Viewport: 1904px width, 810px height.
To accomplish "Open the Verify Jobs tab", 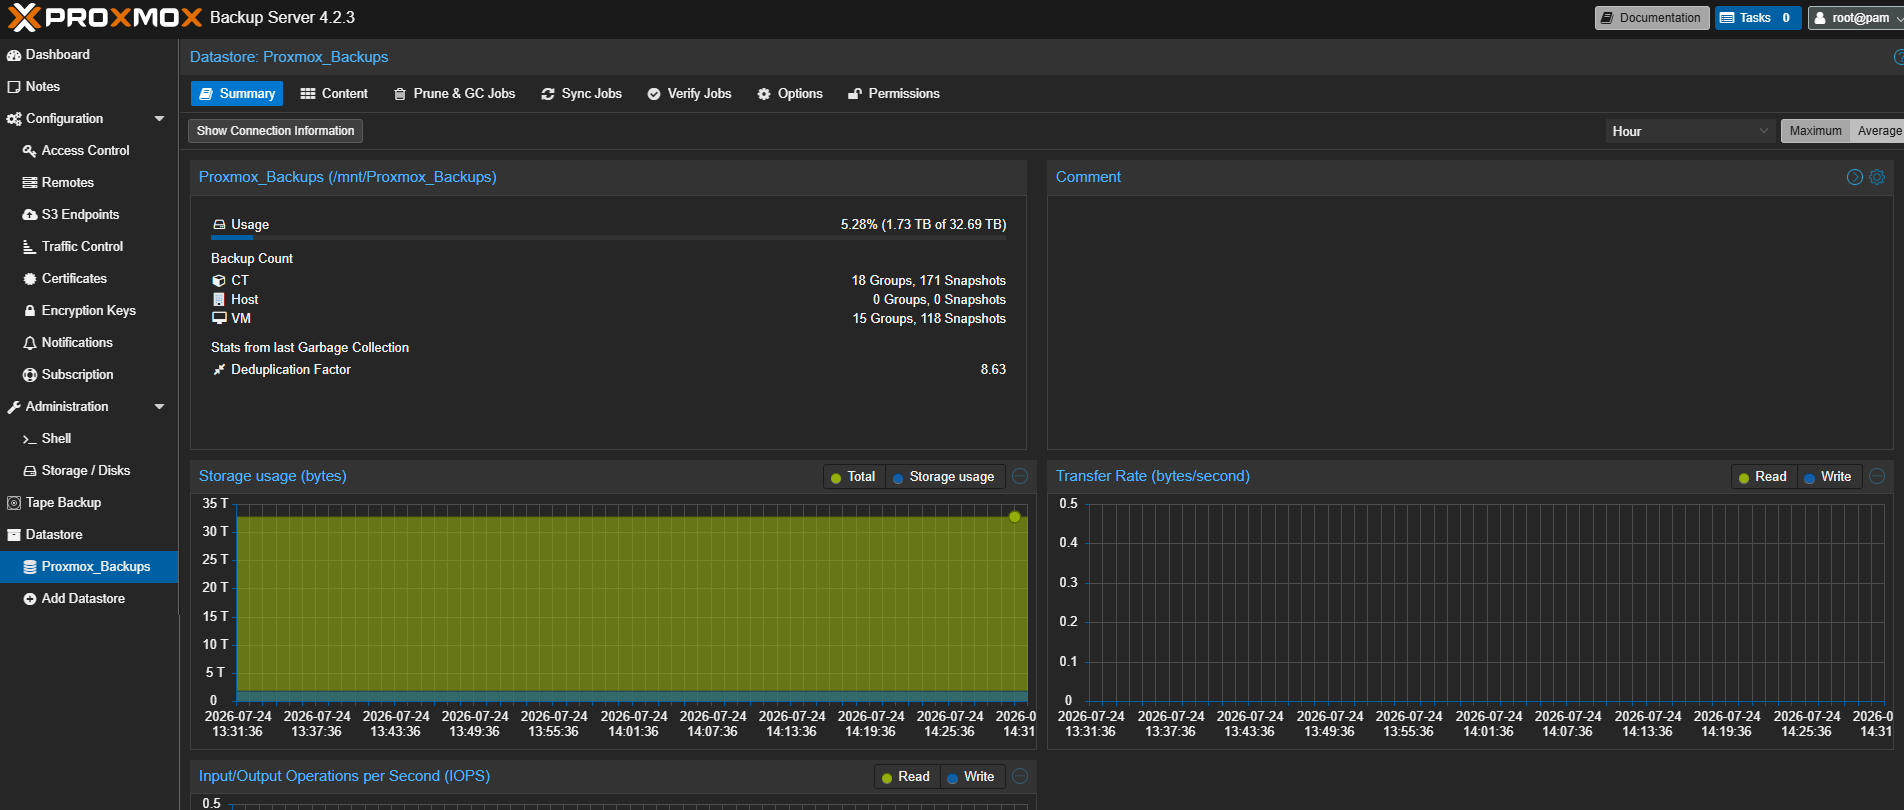I will click(689, 94).
